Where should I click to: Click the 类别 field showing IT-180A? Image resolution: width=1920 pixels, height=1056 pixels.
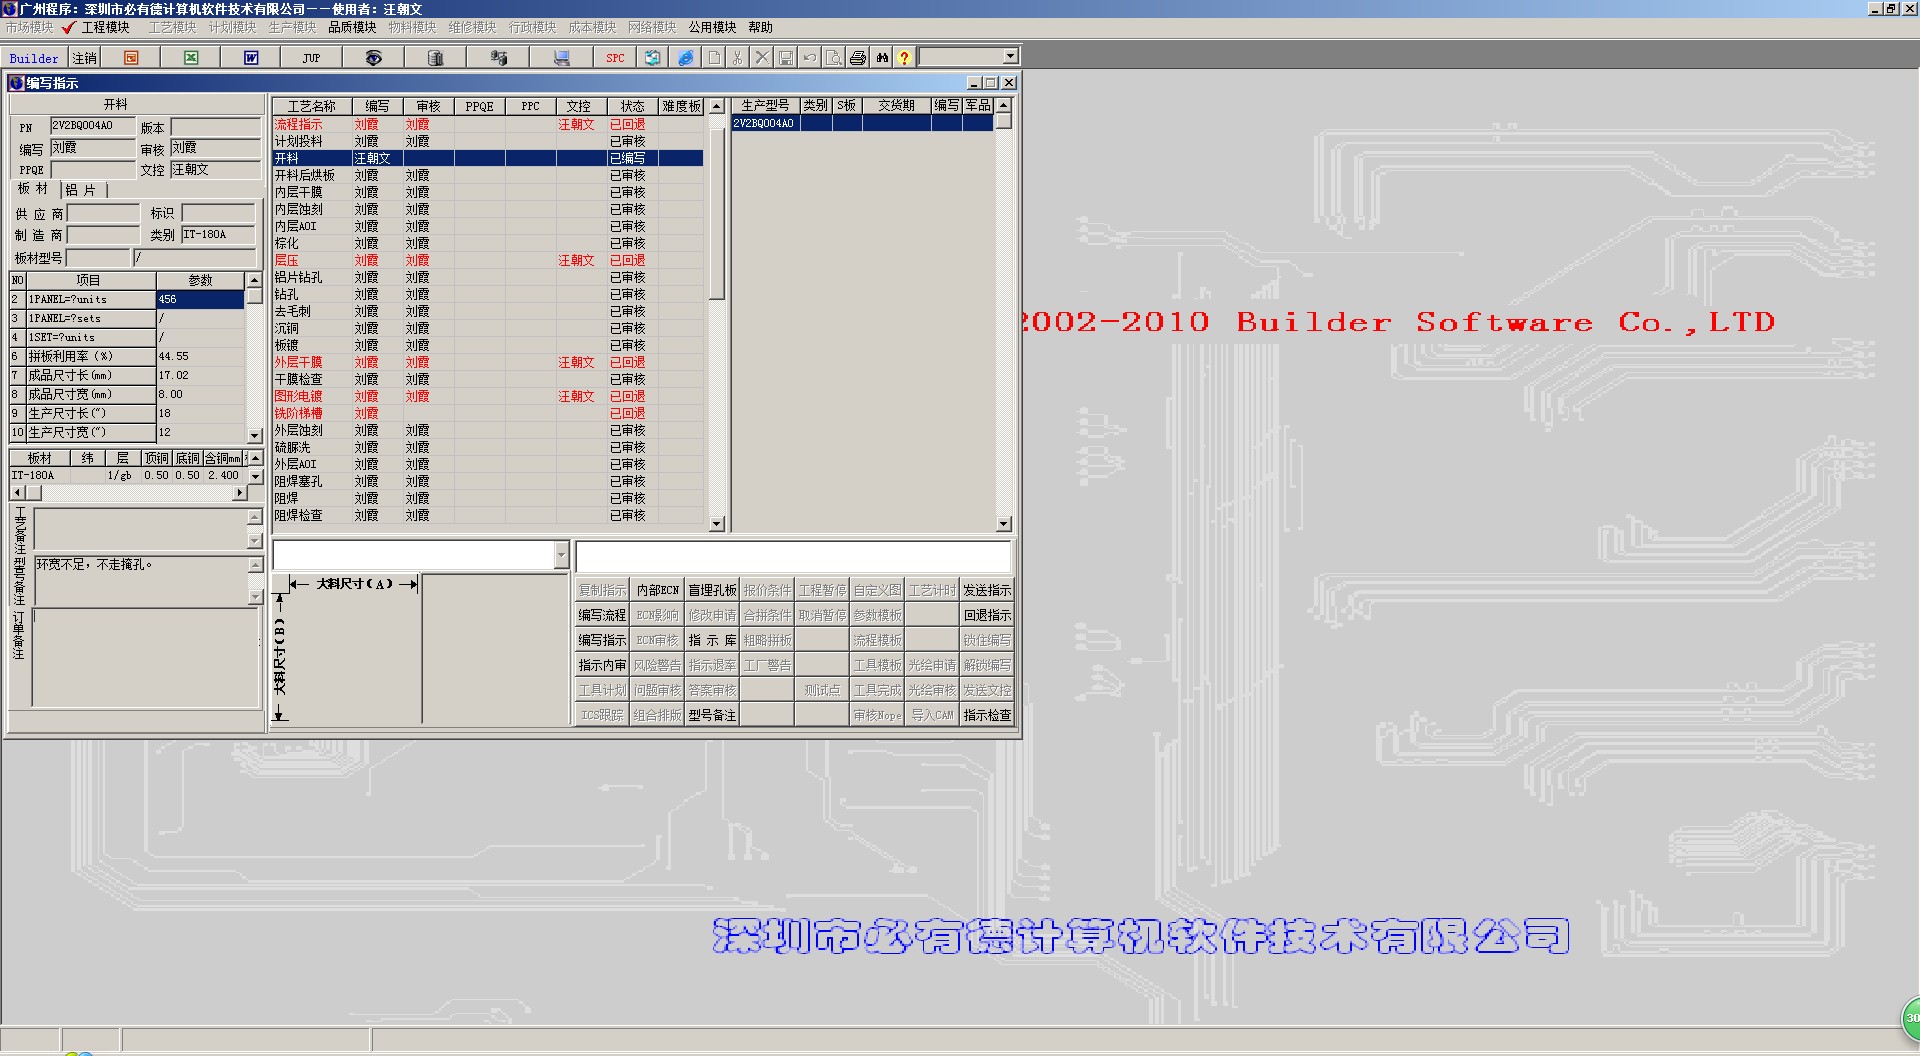tap(219, 235)
